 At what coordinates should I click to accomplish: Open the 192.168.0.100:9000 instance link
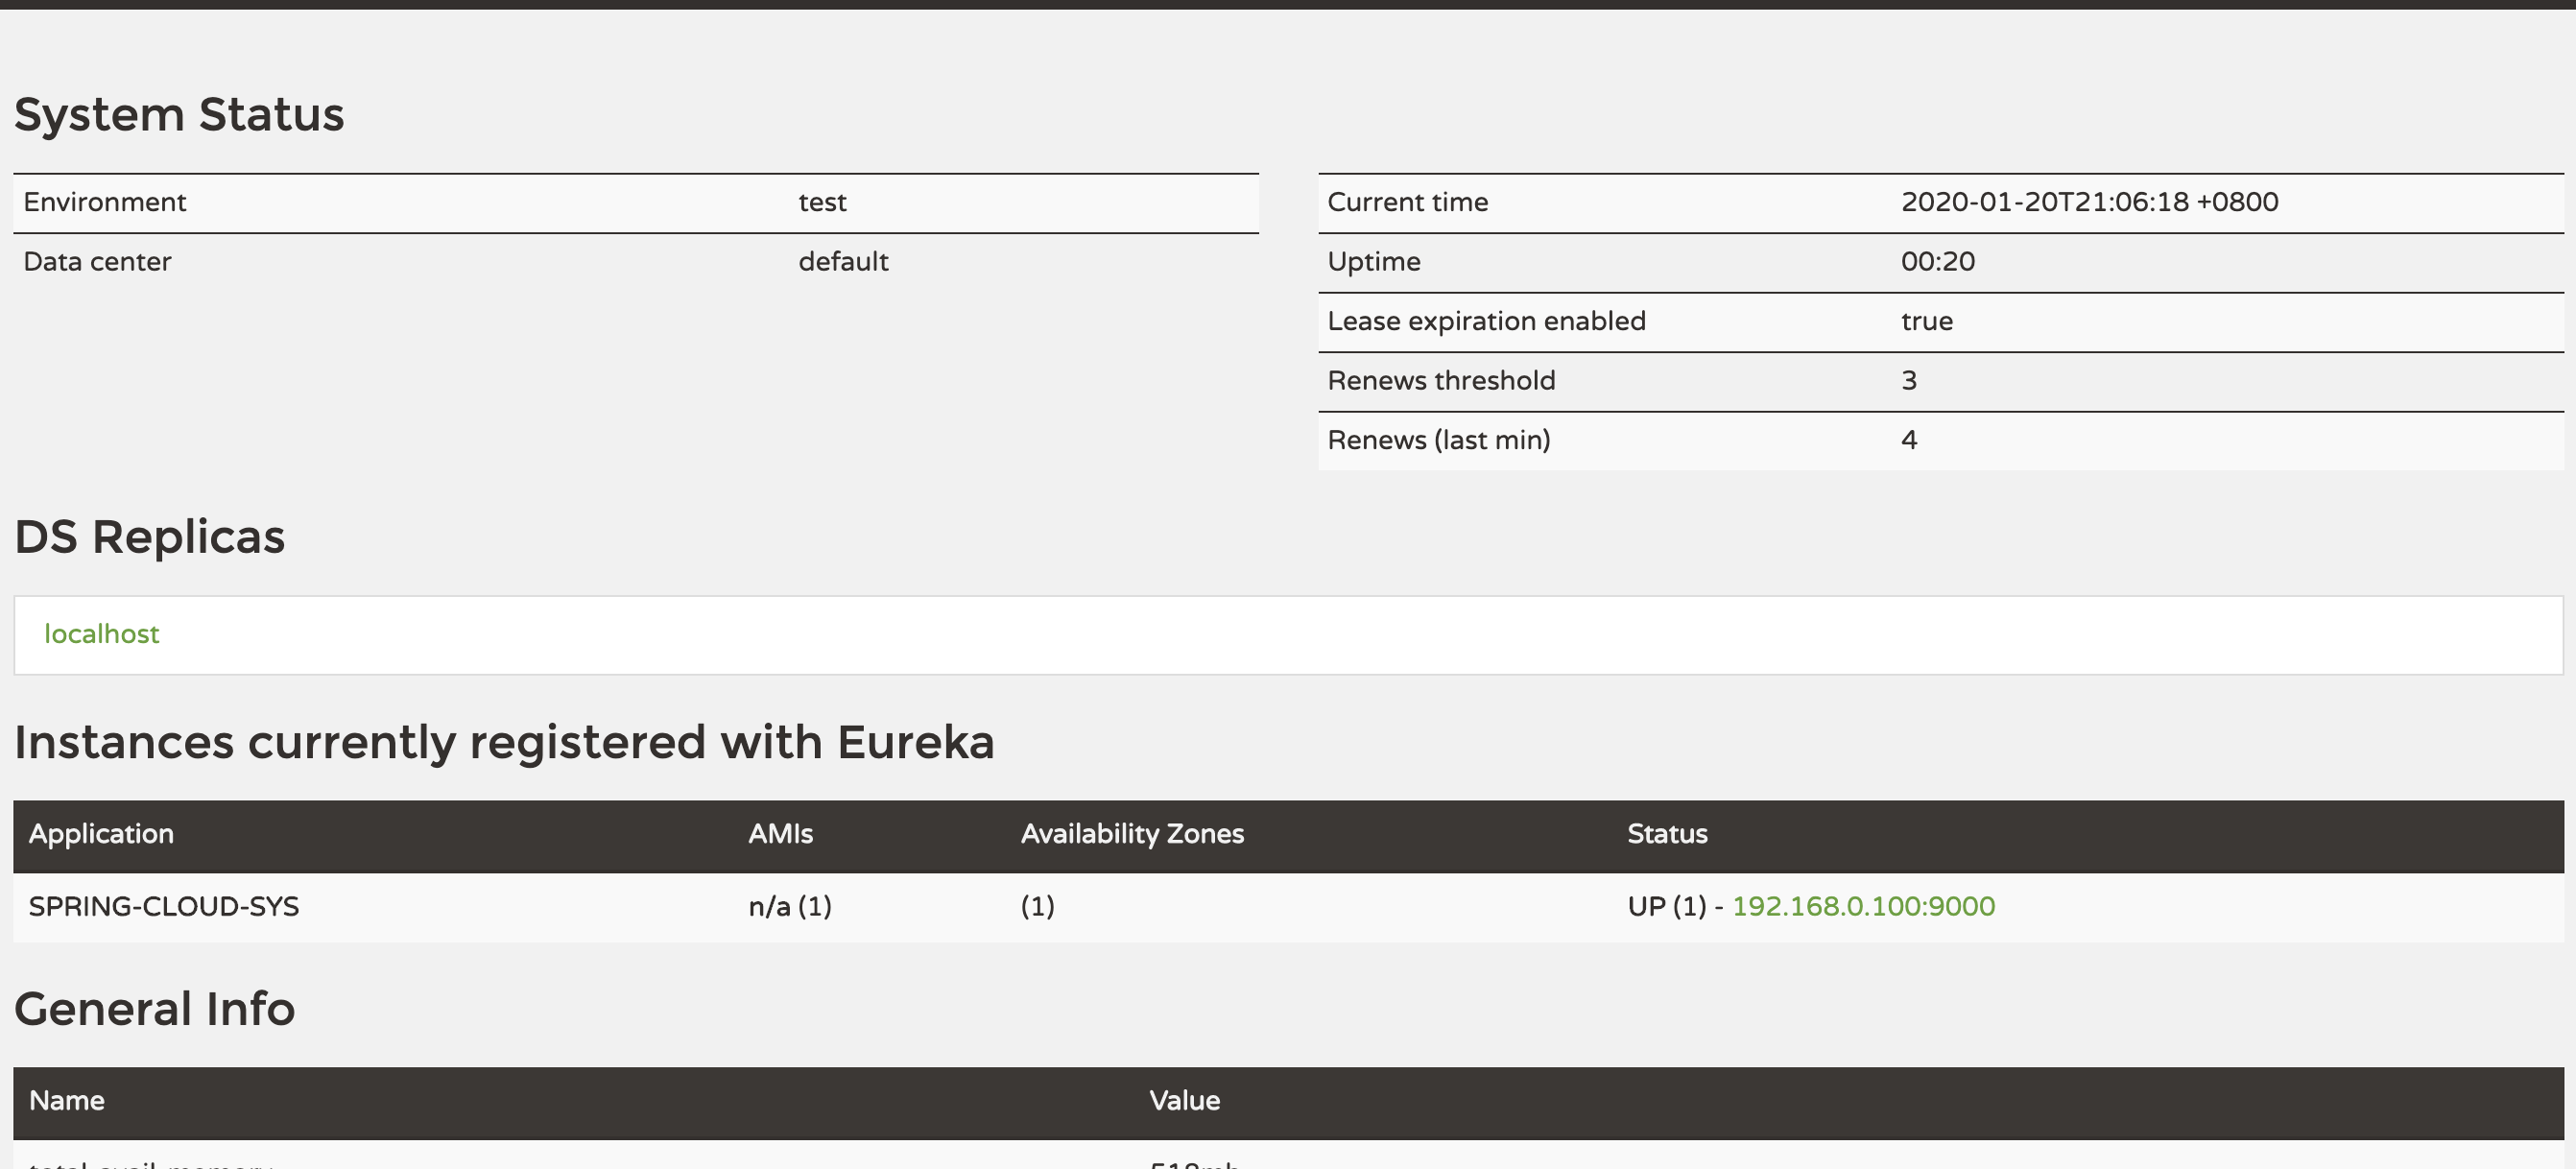1862,906
